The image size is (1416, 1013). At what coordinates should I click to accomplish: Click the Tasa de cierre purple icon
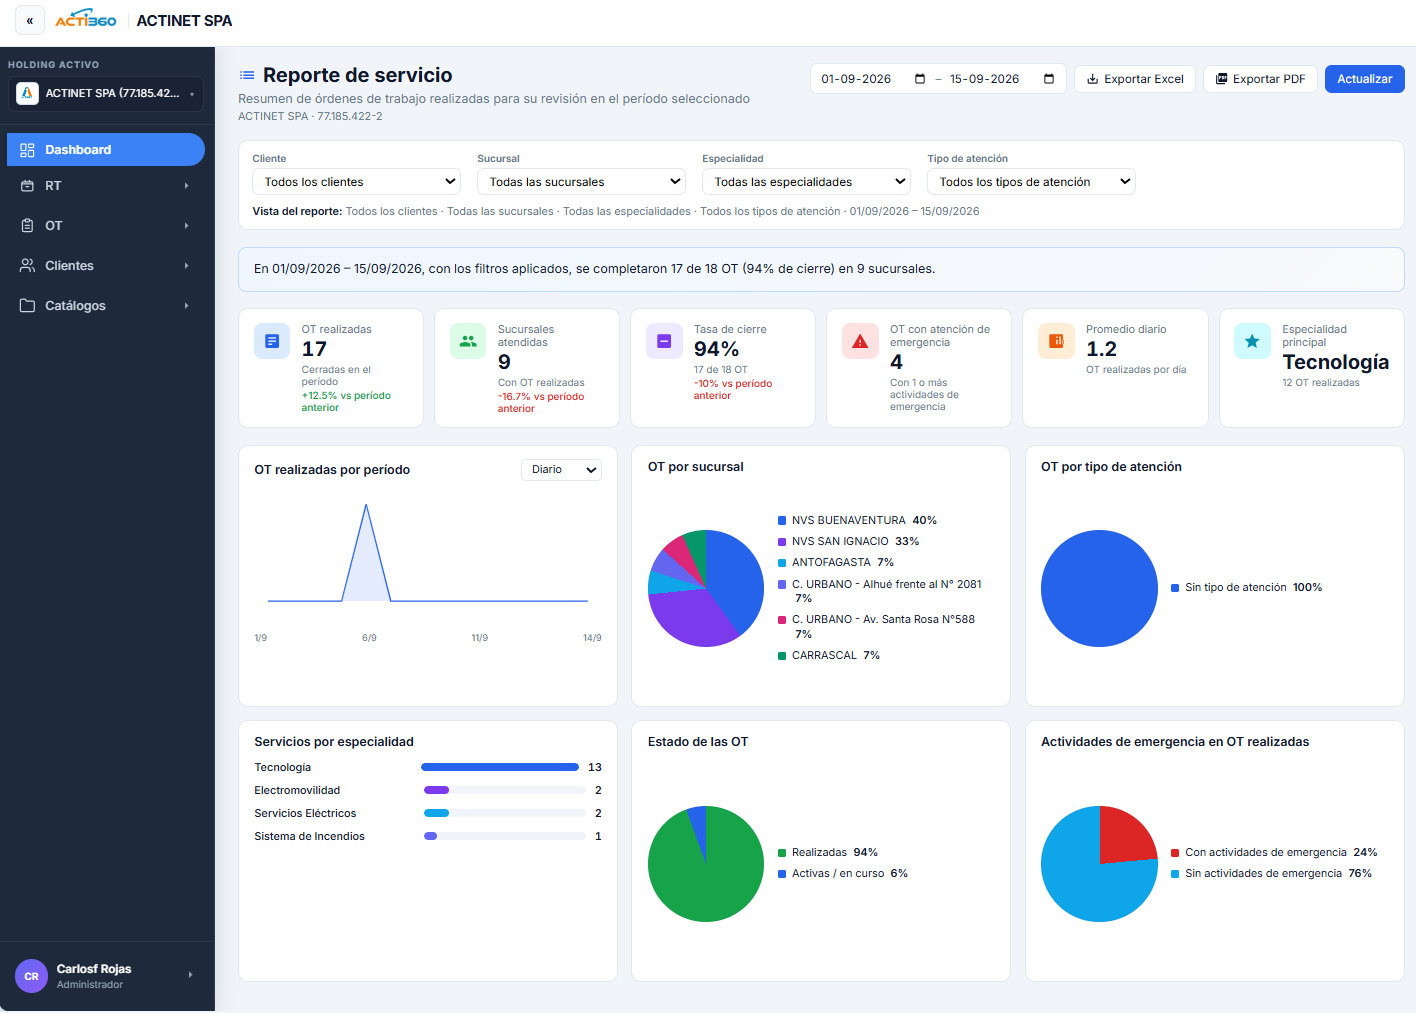pos(664,341)
